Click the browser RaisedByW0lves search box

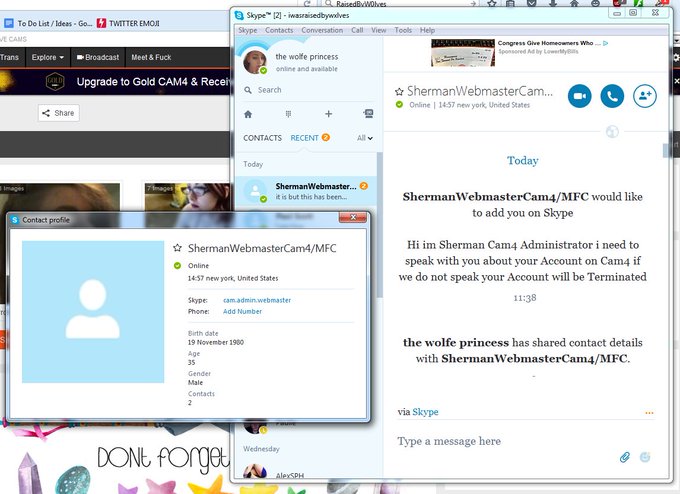pos(401,4)
